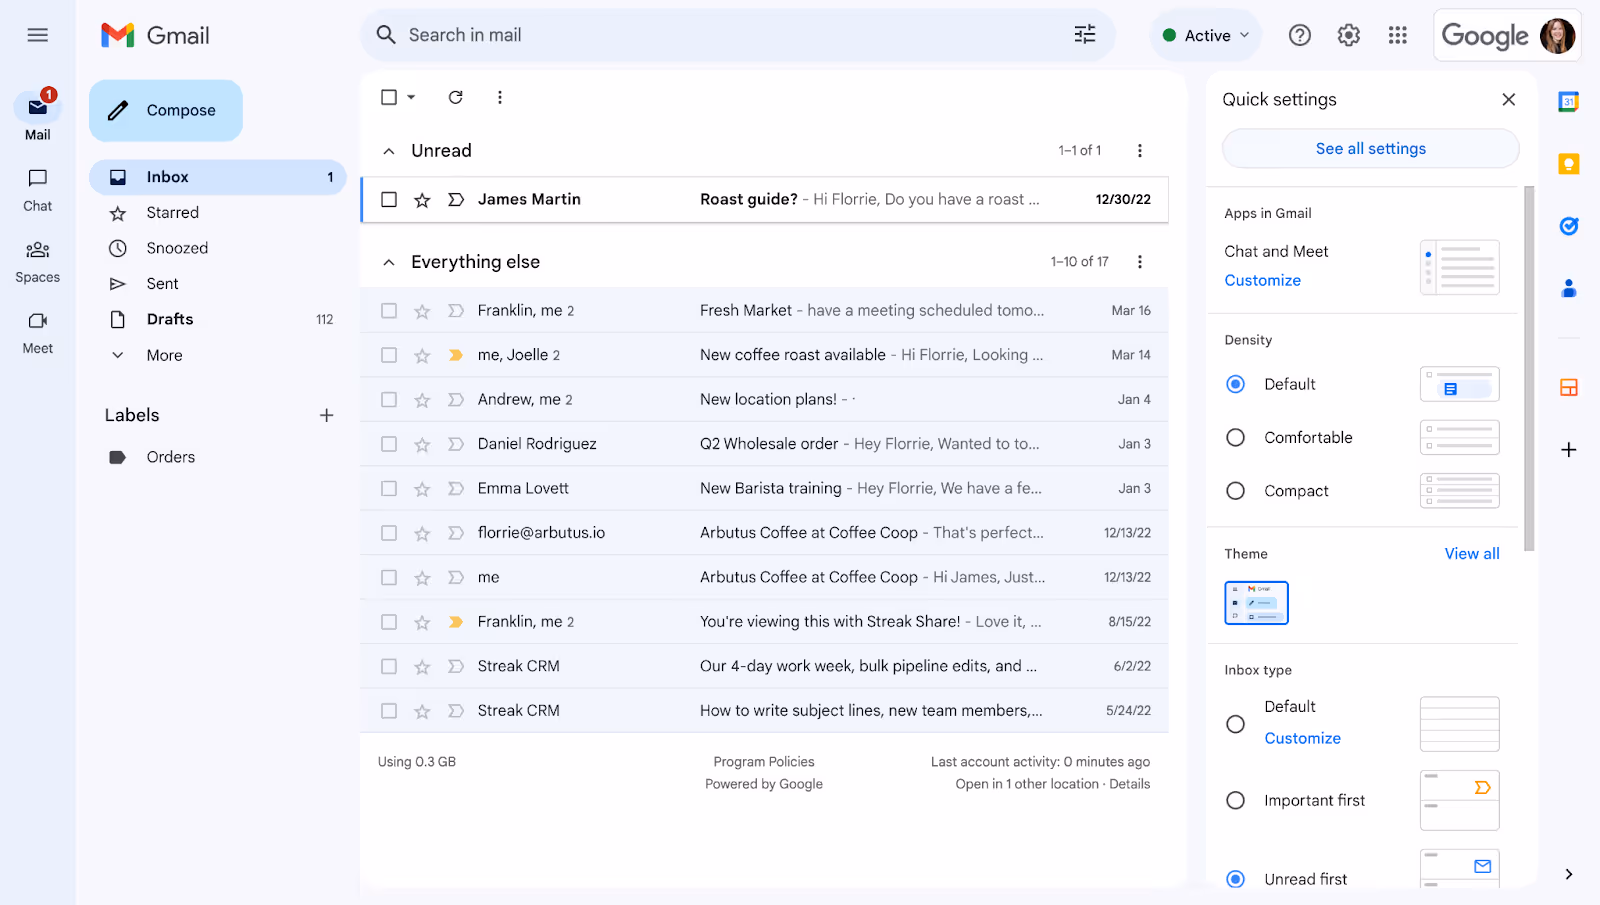Open Meet from the left rail

point(38,332)
